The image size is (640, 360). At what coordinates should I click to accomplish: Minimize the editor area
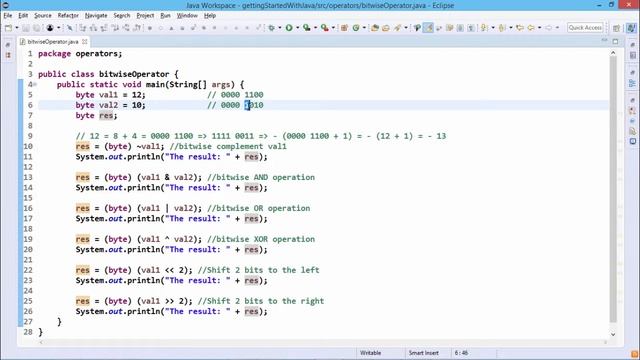(x=604, y=41)
